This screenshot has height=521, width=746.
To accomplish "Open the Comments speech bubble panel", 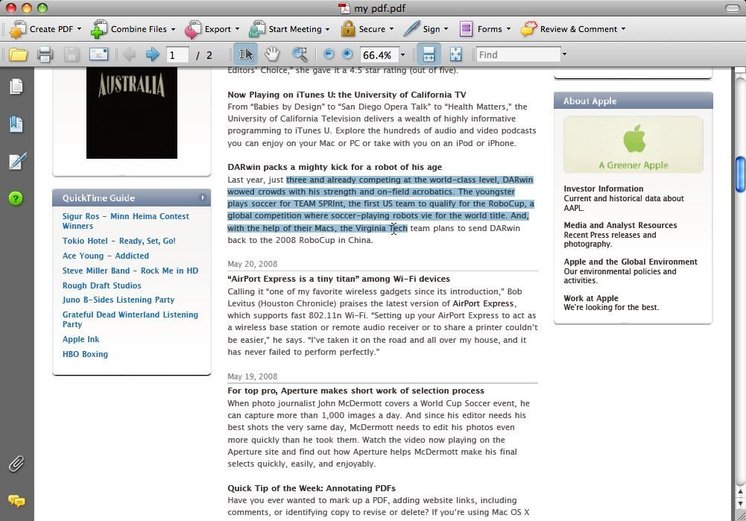I will pyautogui.click(x=17, y=501).
